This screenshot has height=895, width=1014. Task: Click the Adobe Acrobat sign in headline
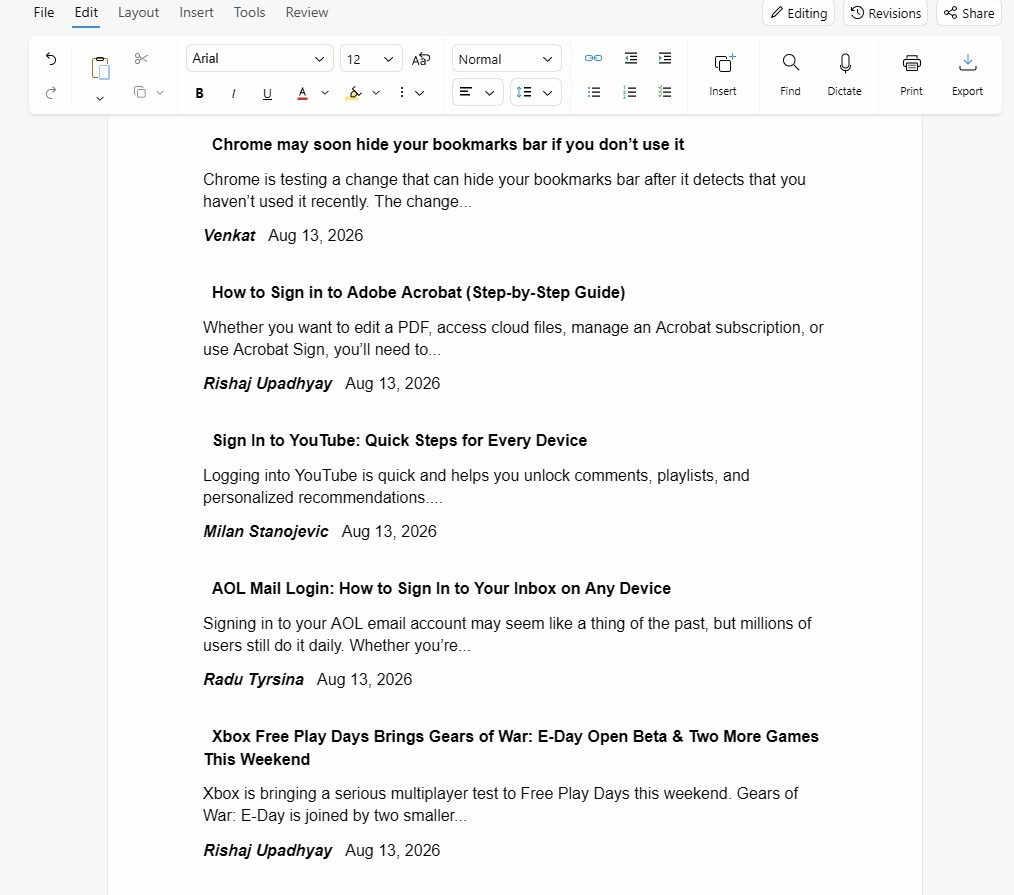(418, 292)
